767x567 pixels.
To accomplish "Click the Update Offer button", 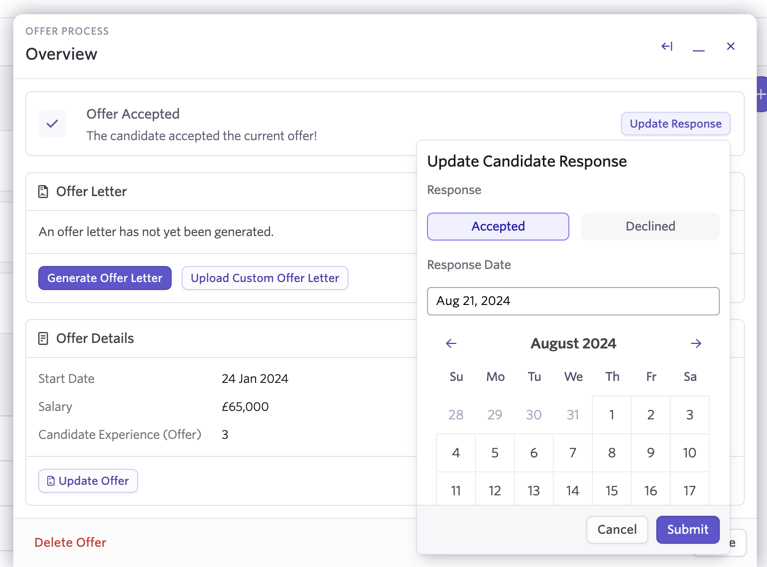I will [88, 481].
